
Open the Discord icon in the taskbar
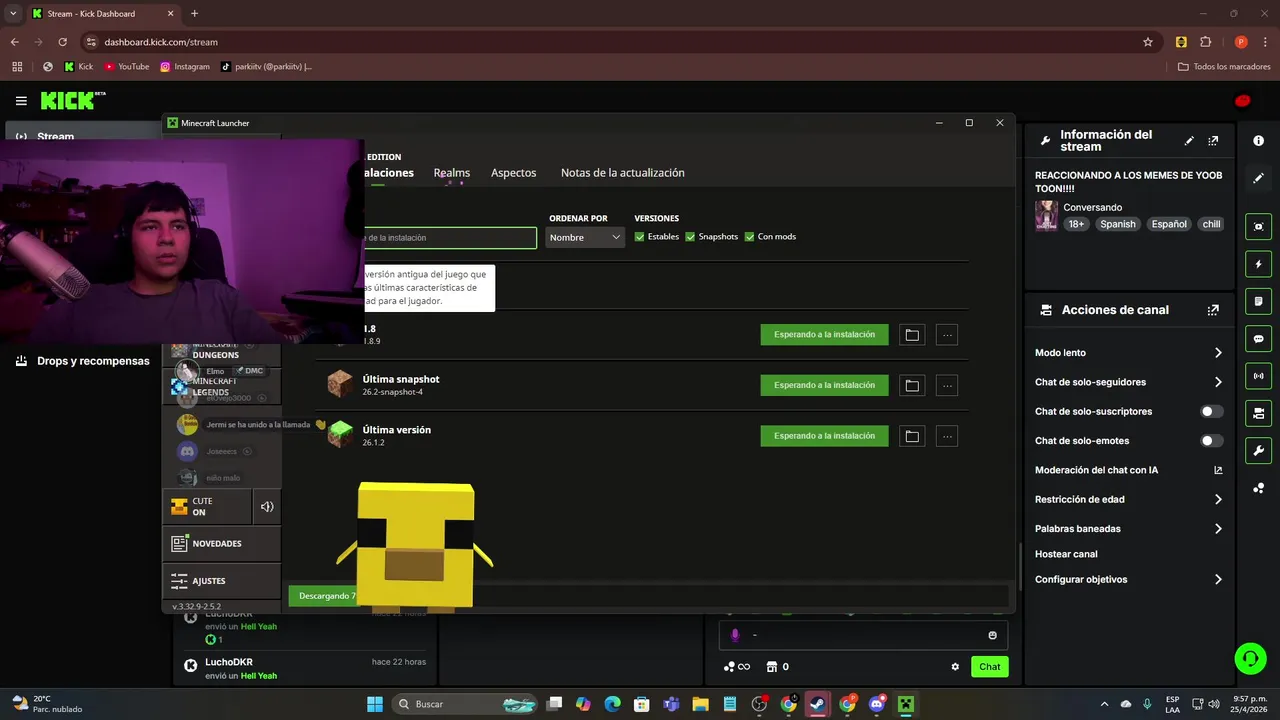click(877, 704)
